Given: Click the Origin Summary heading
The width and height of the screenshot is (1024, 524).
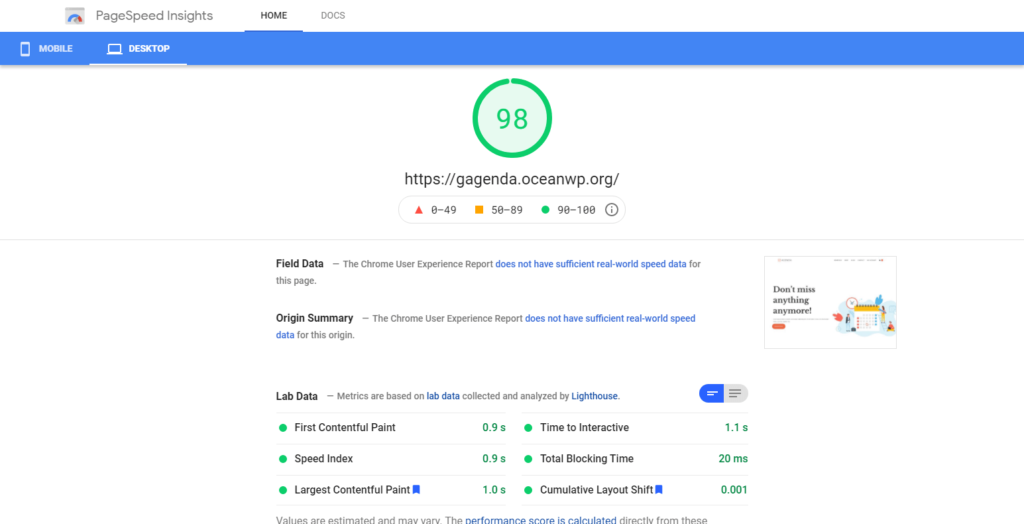Looking at the screenshot, I should (315, 318).
